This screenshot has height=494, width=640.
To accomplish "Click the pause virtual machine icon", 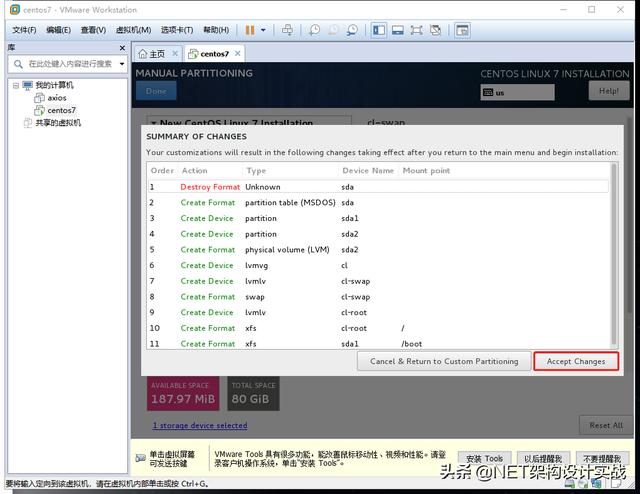I will tap(250, 30).
